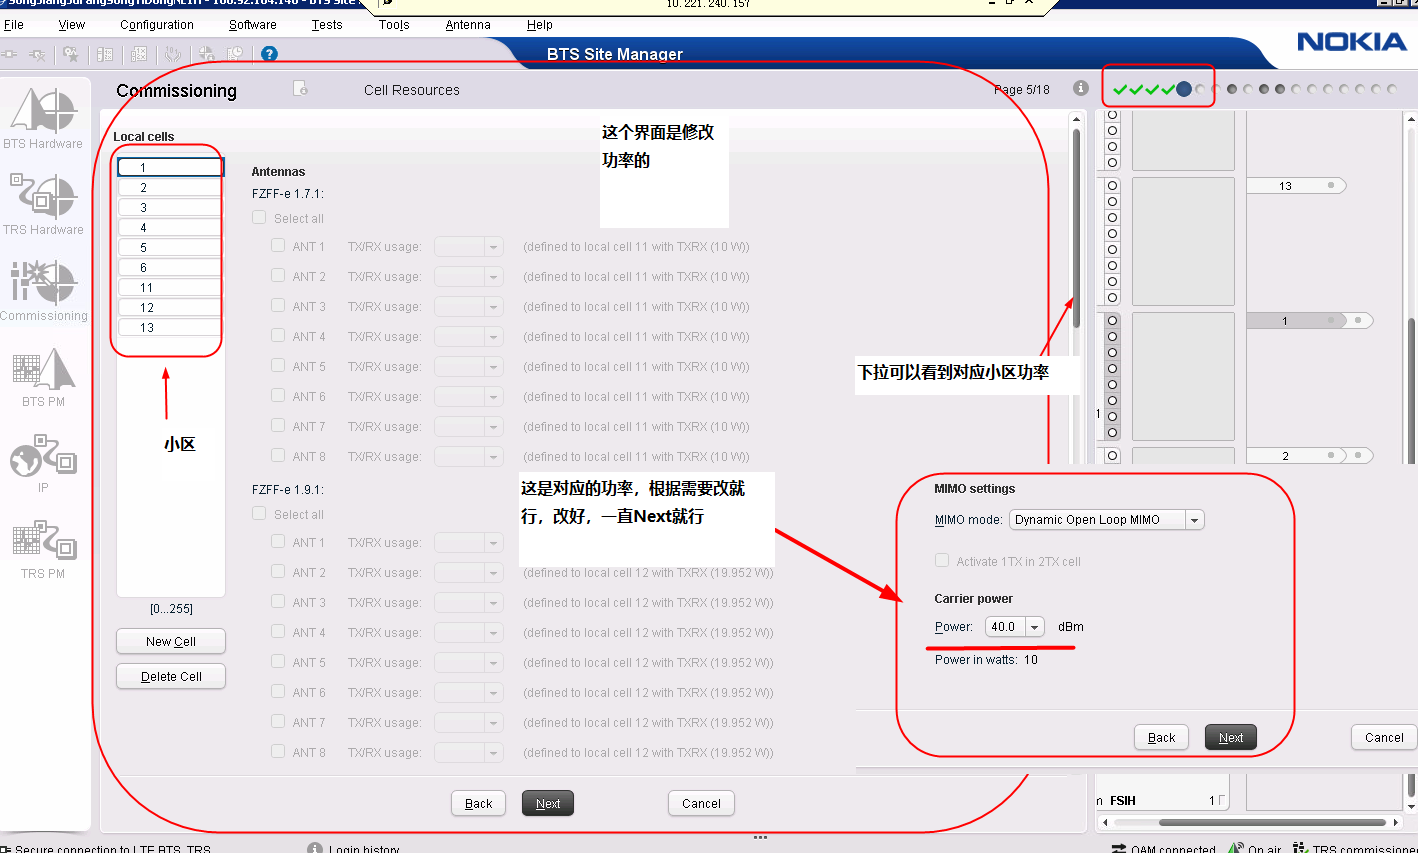Check ANT 8 under FZFF-e 1.9.1

point(278,752)
